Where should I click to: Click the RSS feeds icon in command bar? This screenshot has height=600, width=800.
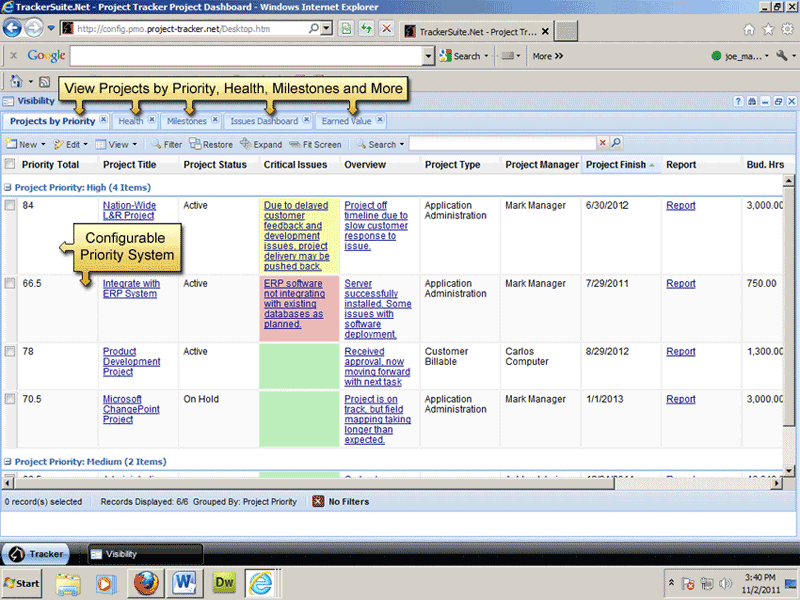44,82
